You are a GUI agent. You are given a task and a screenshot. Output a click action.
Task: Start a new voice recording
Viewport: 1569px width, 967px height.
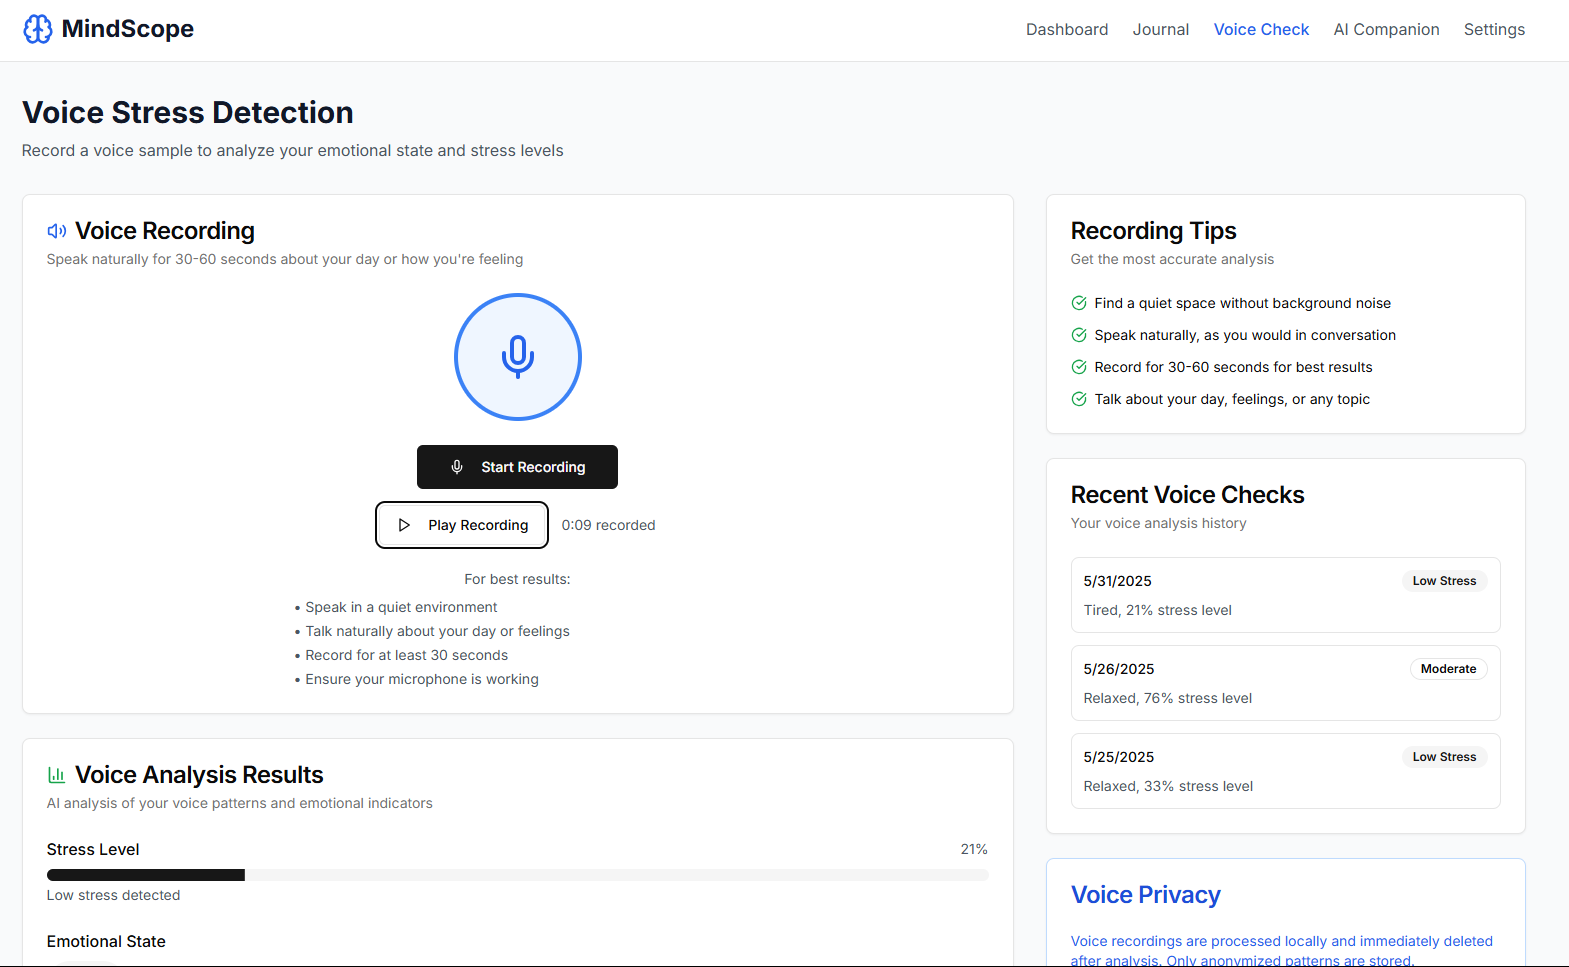[517, 467]
